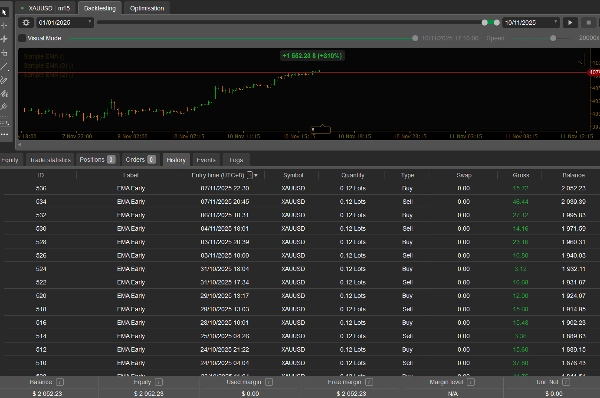The image size is (600, 398).
Task: Click the info icon beside Free margin
Action: (369, 382)
